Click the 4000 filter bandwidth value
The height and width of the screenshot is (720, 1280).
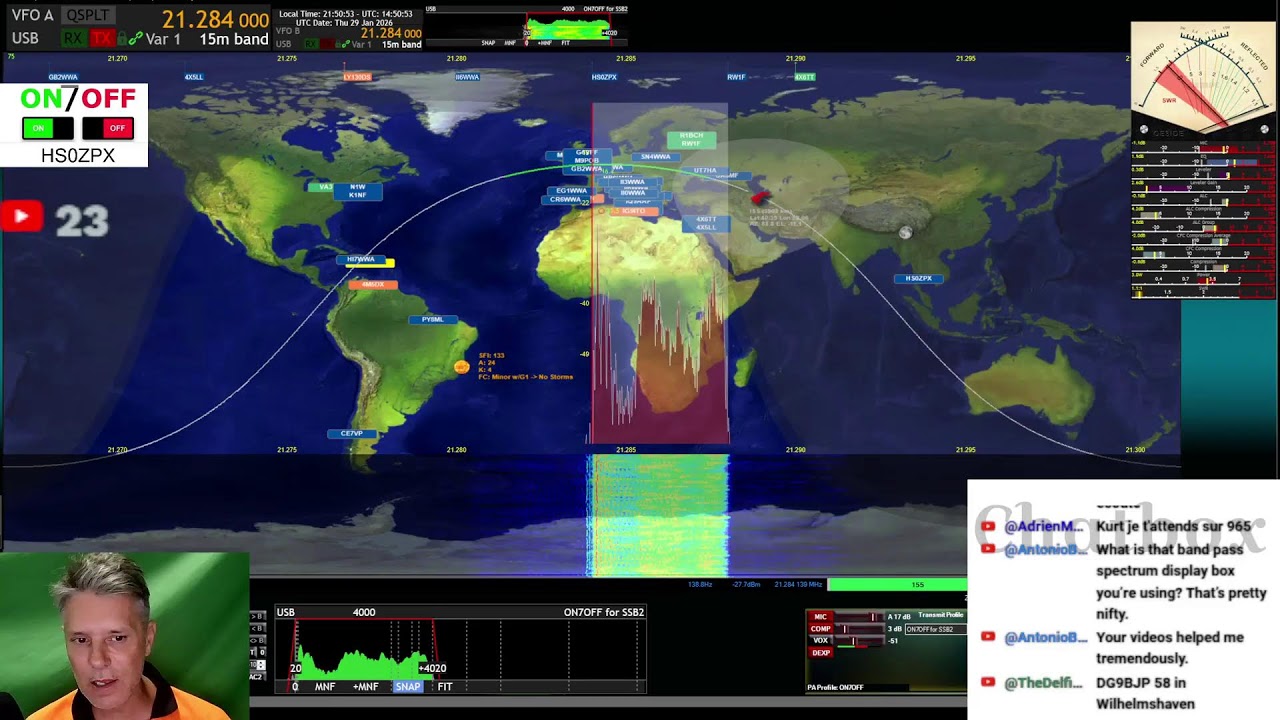click(x=364, y=612)
